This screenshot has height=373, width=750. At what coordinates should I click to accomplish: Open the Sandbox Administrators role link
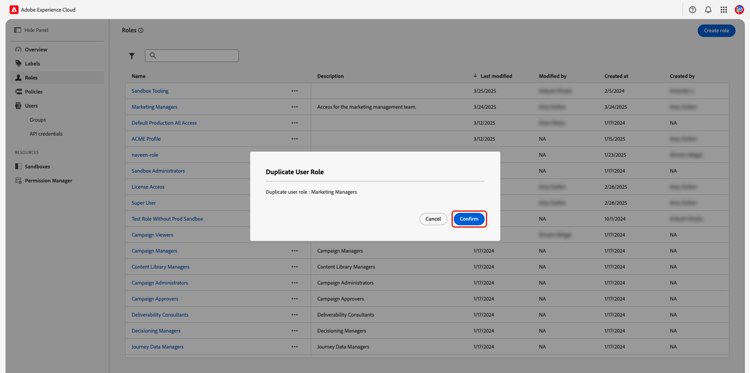pyautogui.click(x=158, y=171)
